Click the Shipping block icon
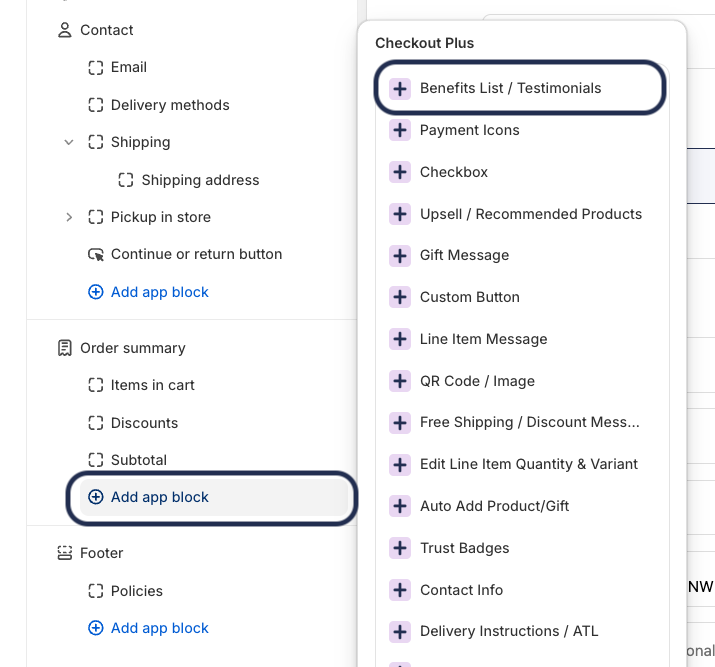715x667 pixels. pos(96,142)
